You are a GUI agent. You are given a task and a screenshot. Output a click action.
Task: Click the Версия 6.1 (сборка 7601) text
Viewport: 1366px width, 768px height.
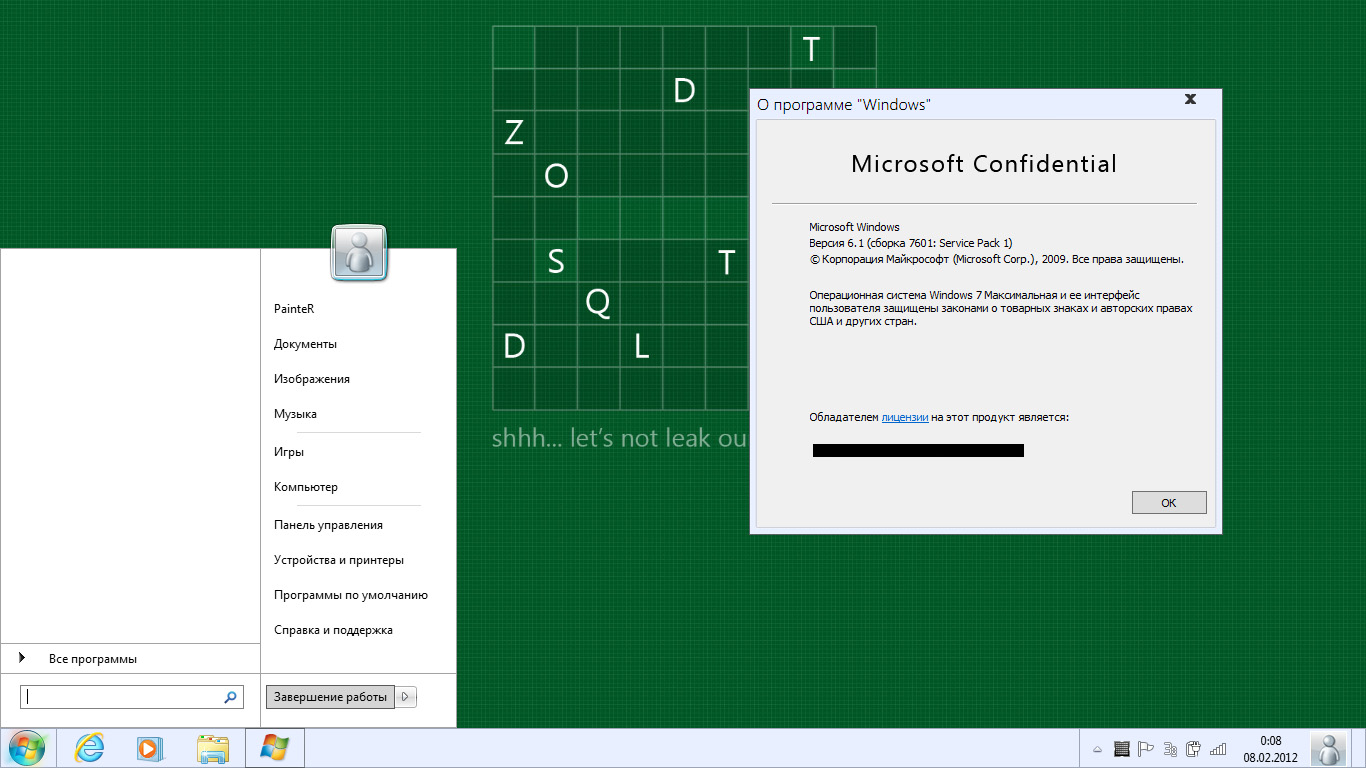click(910, 243)
